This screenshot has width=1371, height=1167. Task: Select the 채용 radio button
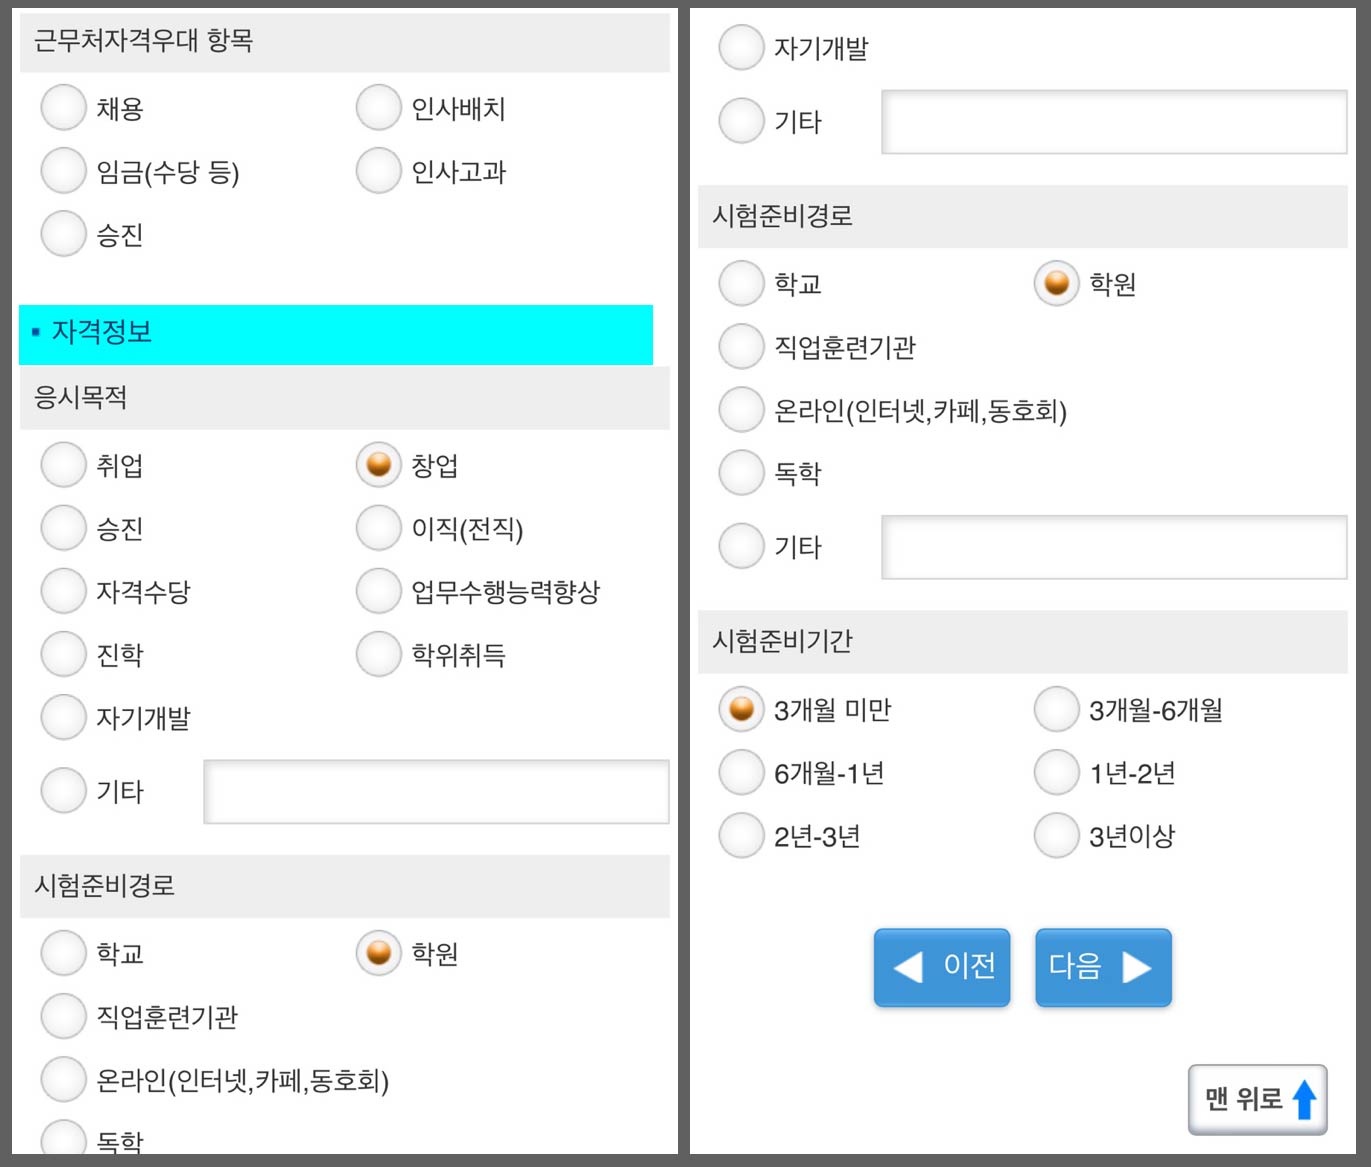tap(63, 108)
